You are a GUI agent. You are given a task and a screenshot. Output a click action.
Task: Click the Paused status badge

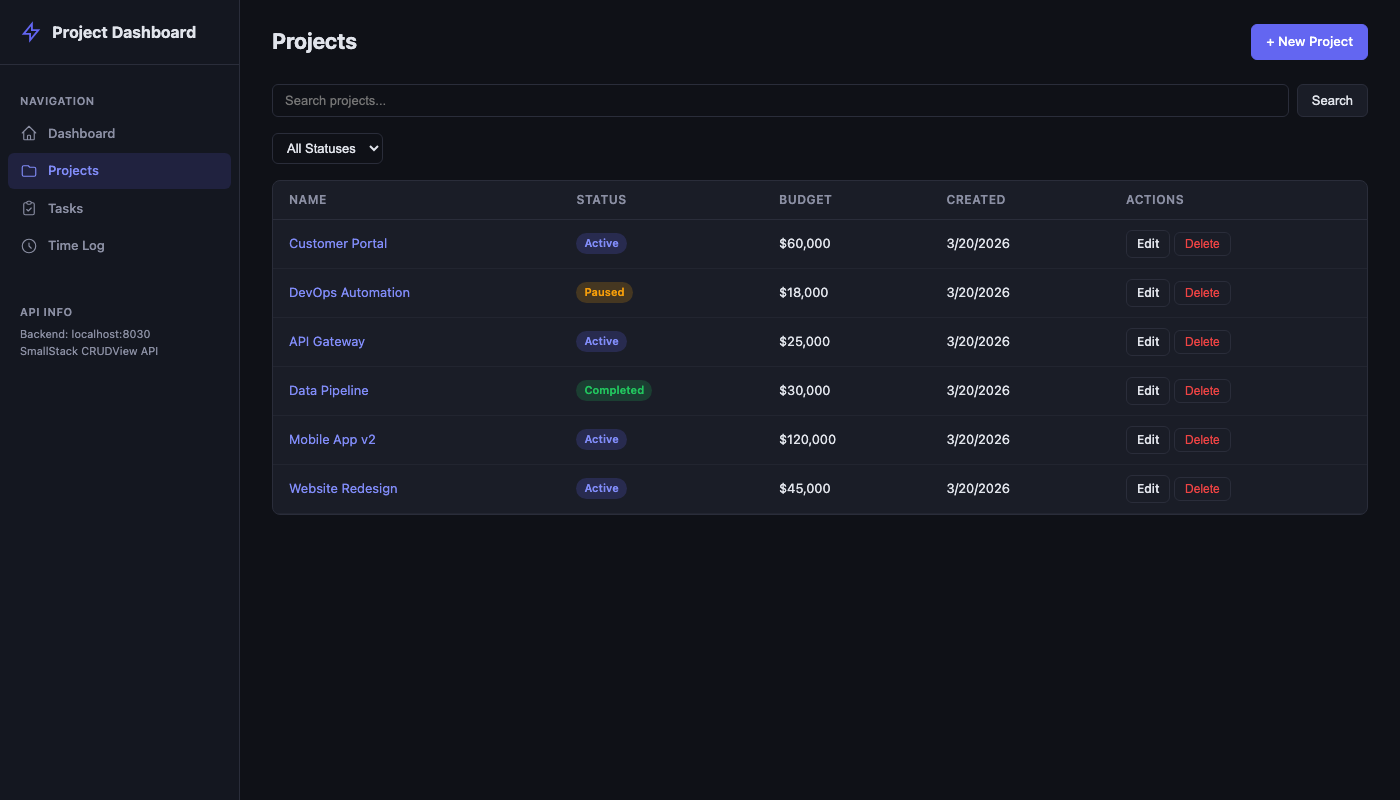point(604,292)
